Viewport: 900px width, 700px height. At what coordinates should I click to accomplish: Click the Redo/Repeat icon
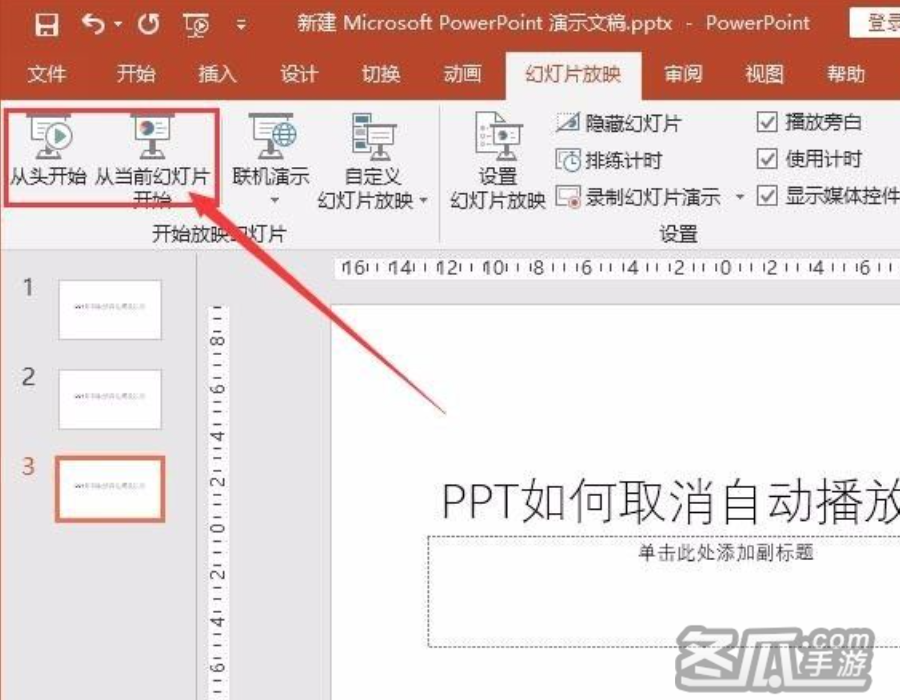click(x=149, y=25)
